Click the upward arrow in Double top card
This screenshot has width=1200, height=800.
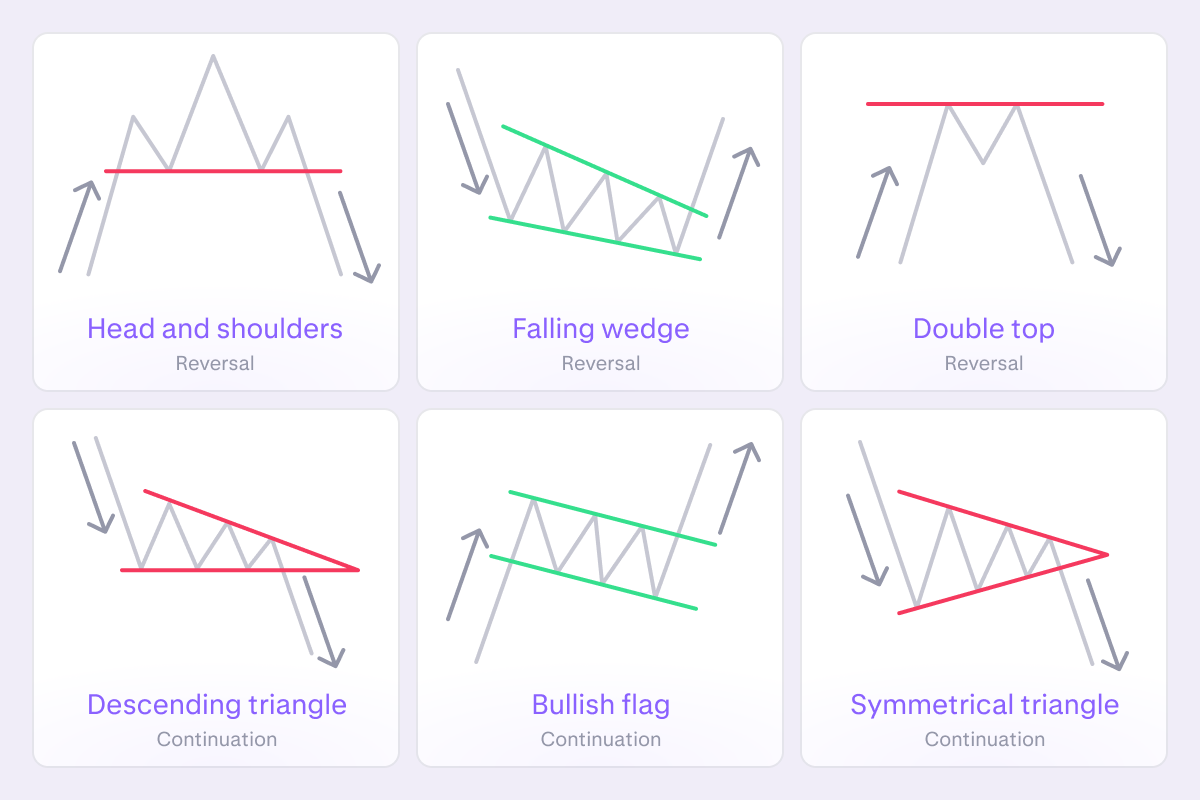pos(875,212)
